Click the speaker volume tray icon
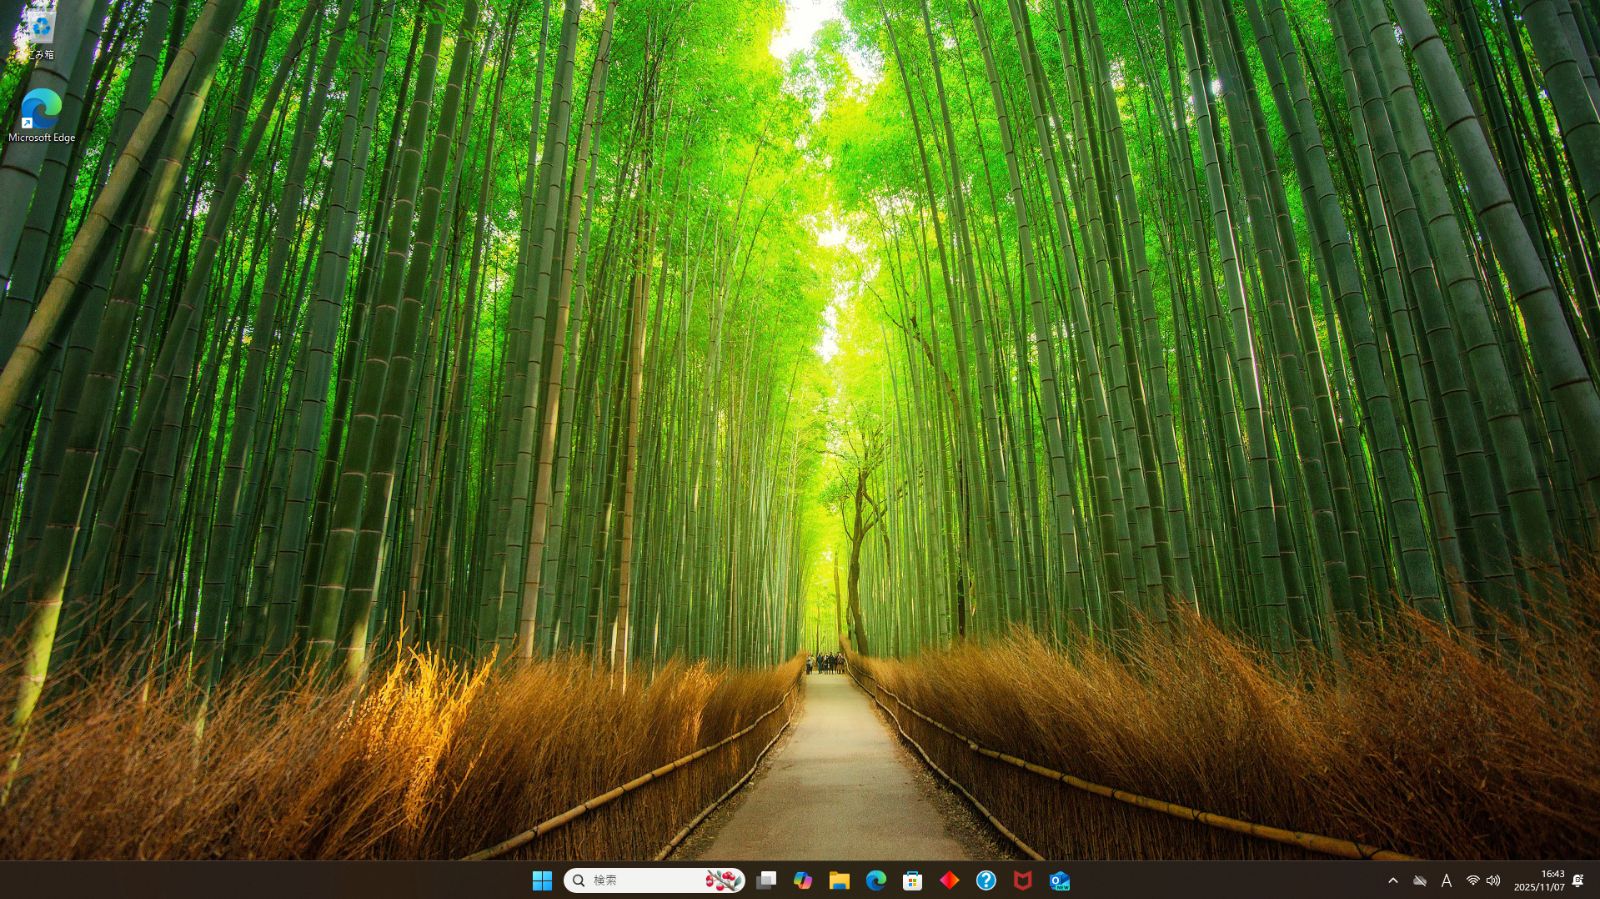Screen dimensions: 1600x899 click(x=1493, y=881)
